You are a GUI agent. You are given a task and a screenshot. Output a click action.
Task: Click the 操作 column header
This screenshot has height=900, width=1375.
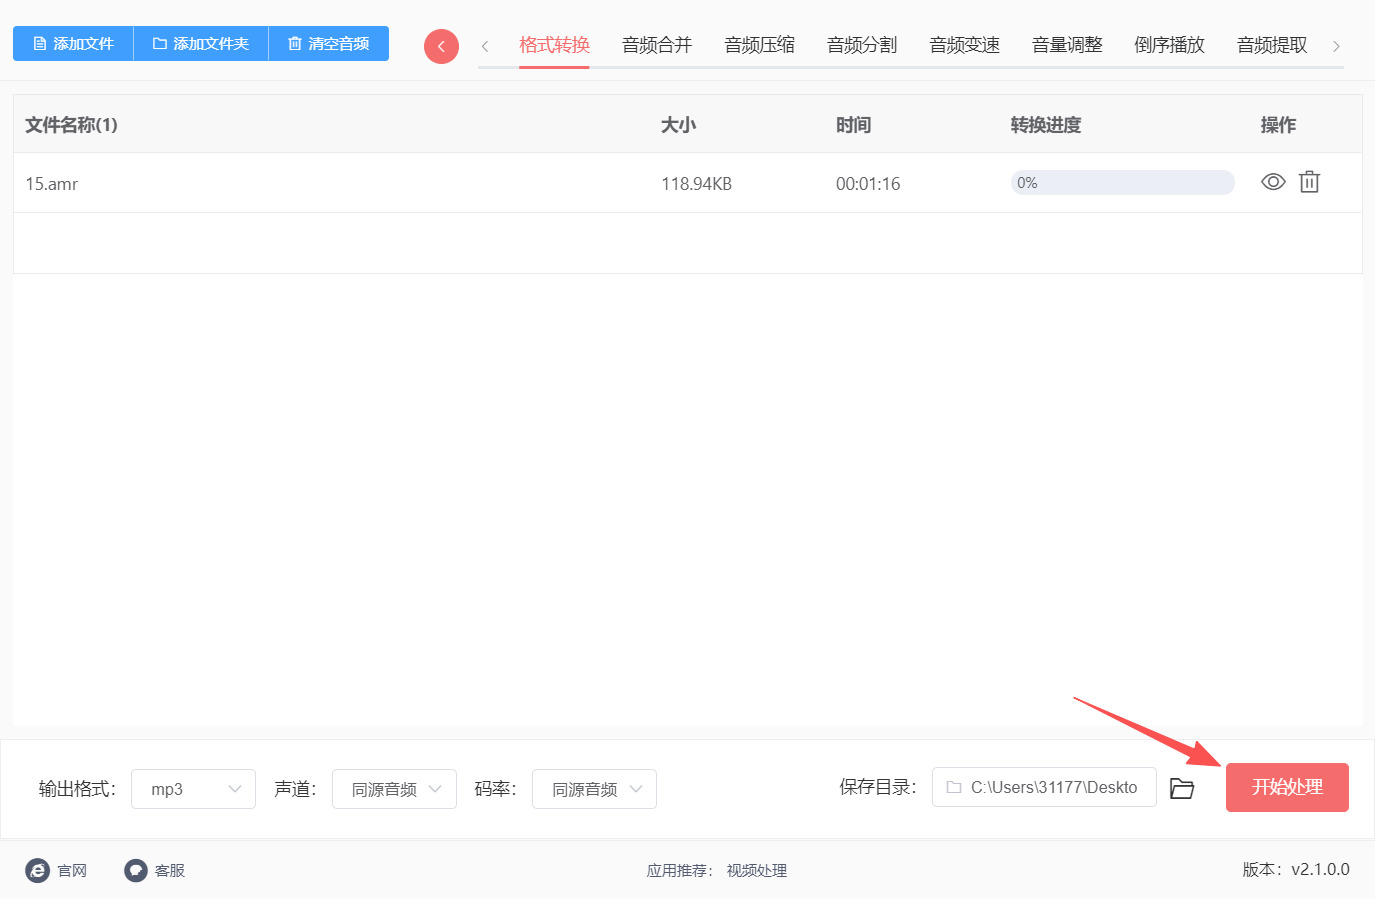(1278, 125)
